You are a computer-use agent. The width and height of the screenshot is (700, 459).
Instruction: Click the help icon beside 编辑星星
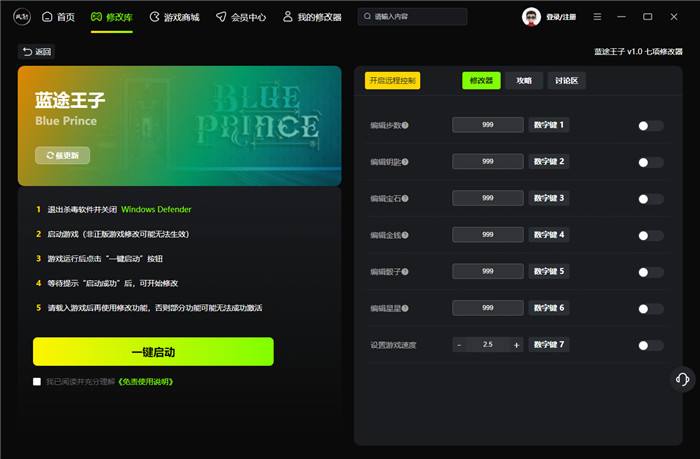[405, 309]
